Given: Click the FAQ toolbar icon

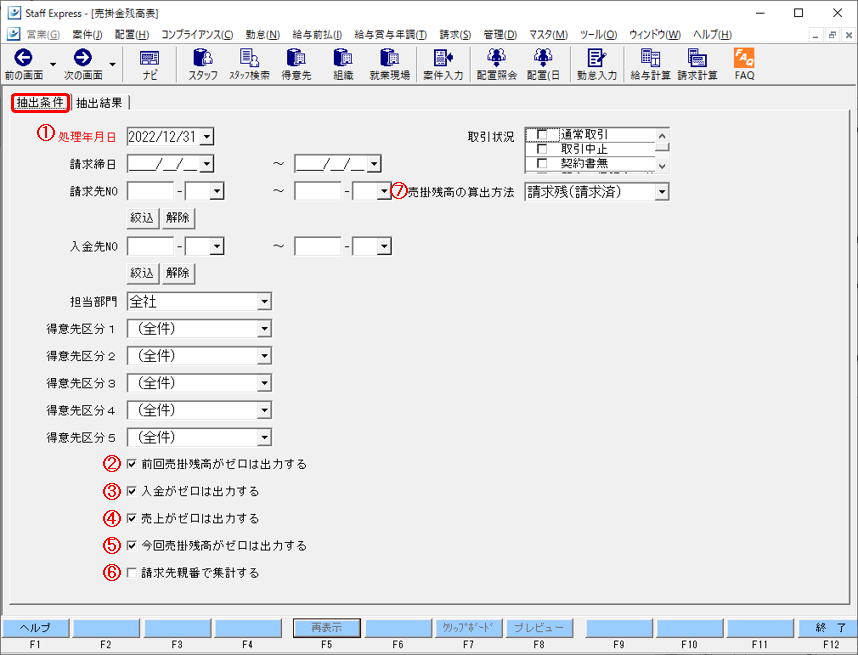Looking at the screenshot, I should [x=744, y=65].
